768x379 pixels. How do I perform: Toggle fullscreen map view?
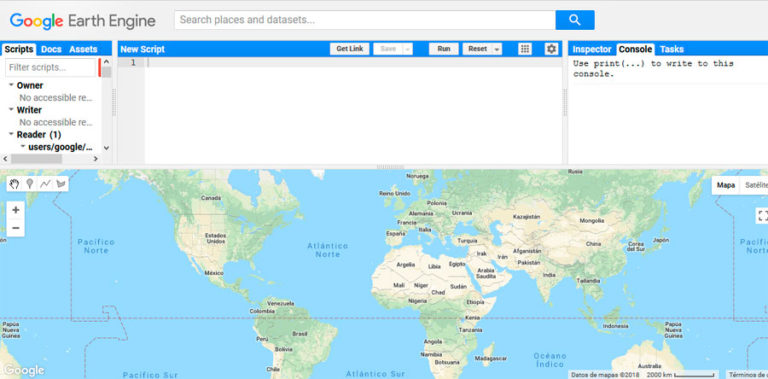tap(762, 216)
